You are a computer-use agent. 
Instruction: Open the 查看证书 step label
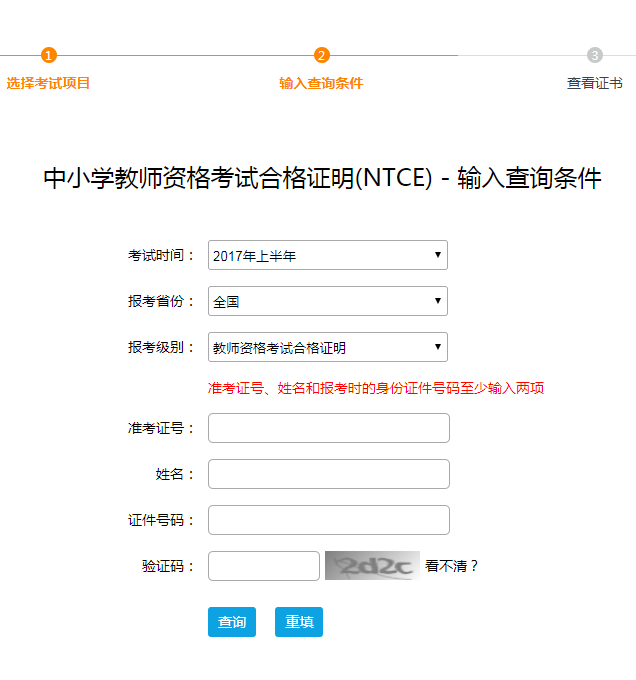click(x=595, y=83)
